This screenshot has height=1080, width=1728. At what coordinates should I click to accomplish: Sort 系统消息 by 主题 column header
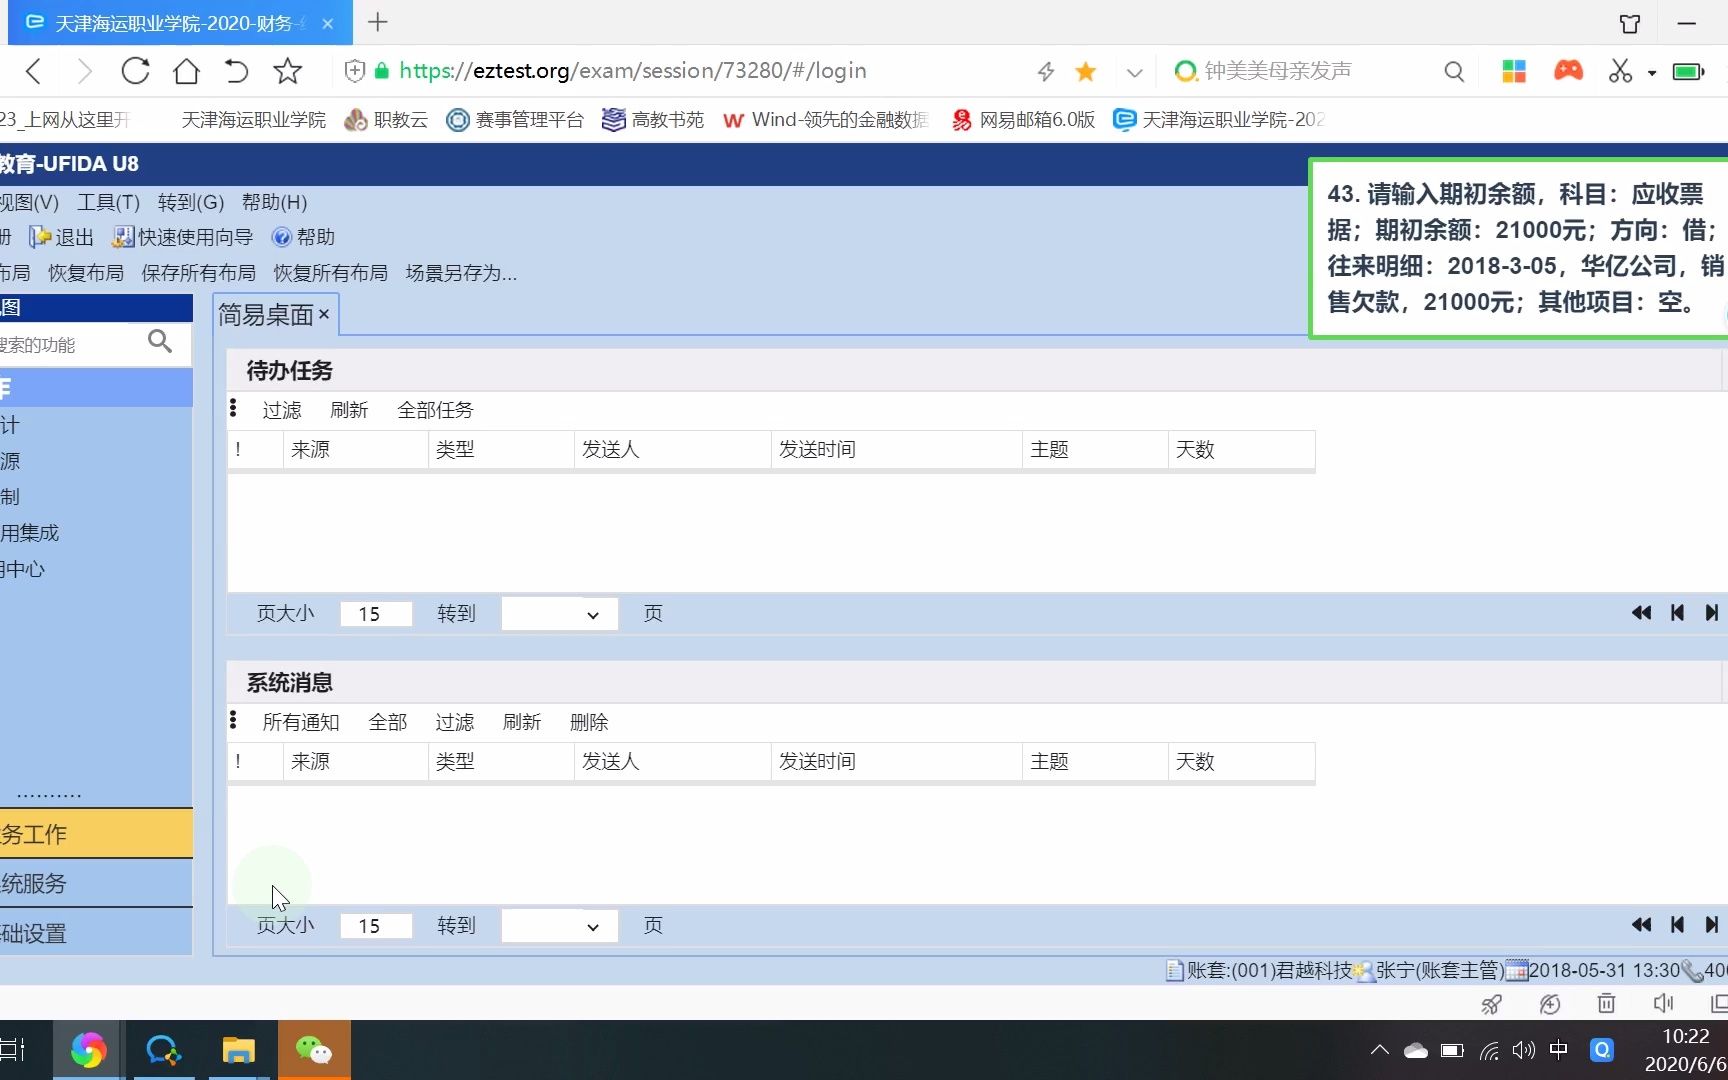[x=1095, y=762]
